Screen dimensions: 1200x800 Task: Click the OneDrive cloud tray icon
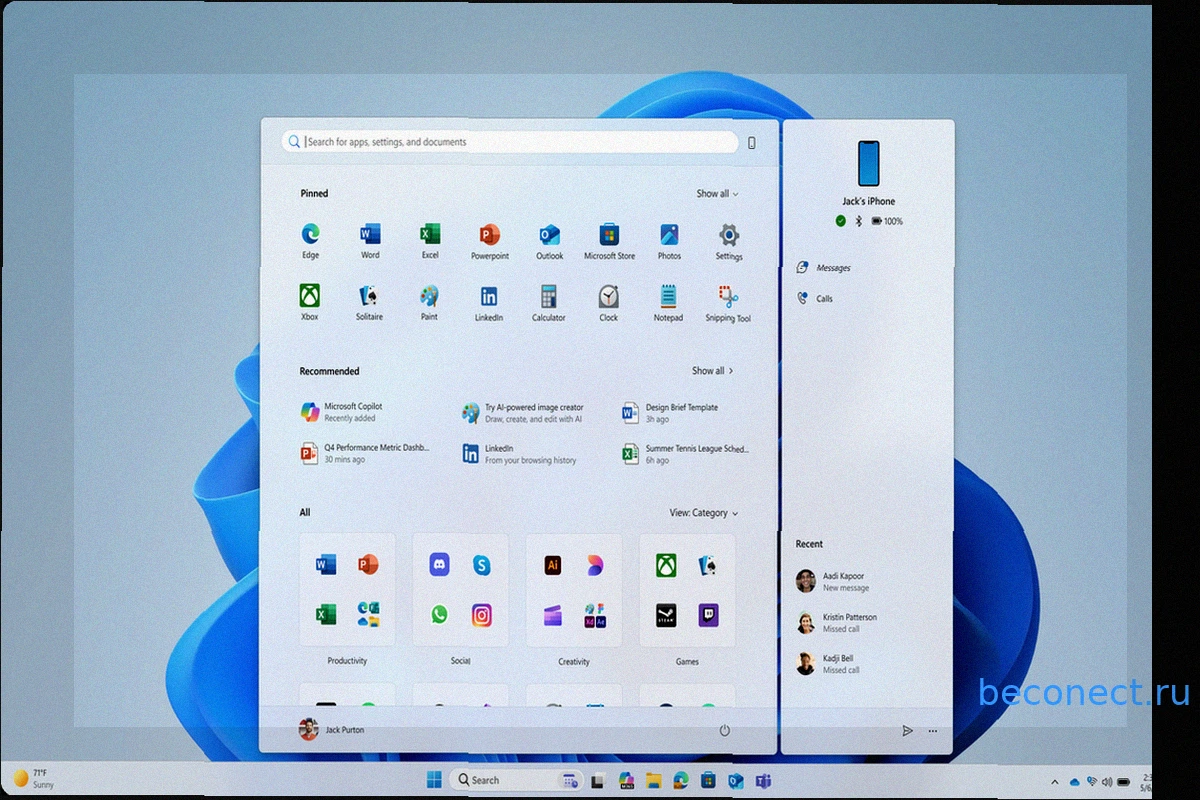click(1075, 782)
